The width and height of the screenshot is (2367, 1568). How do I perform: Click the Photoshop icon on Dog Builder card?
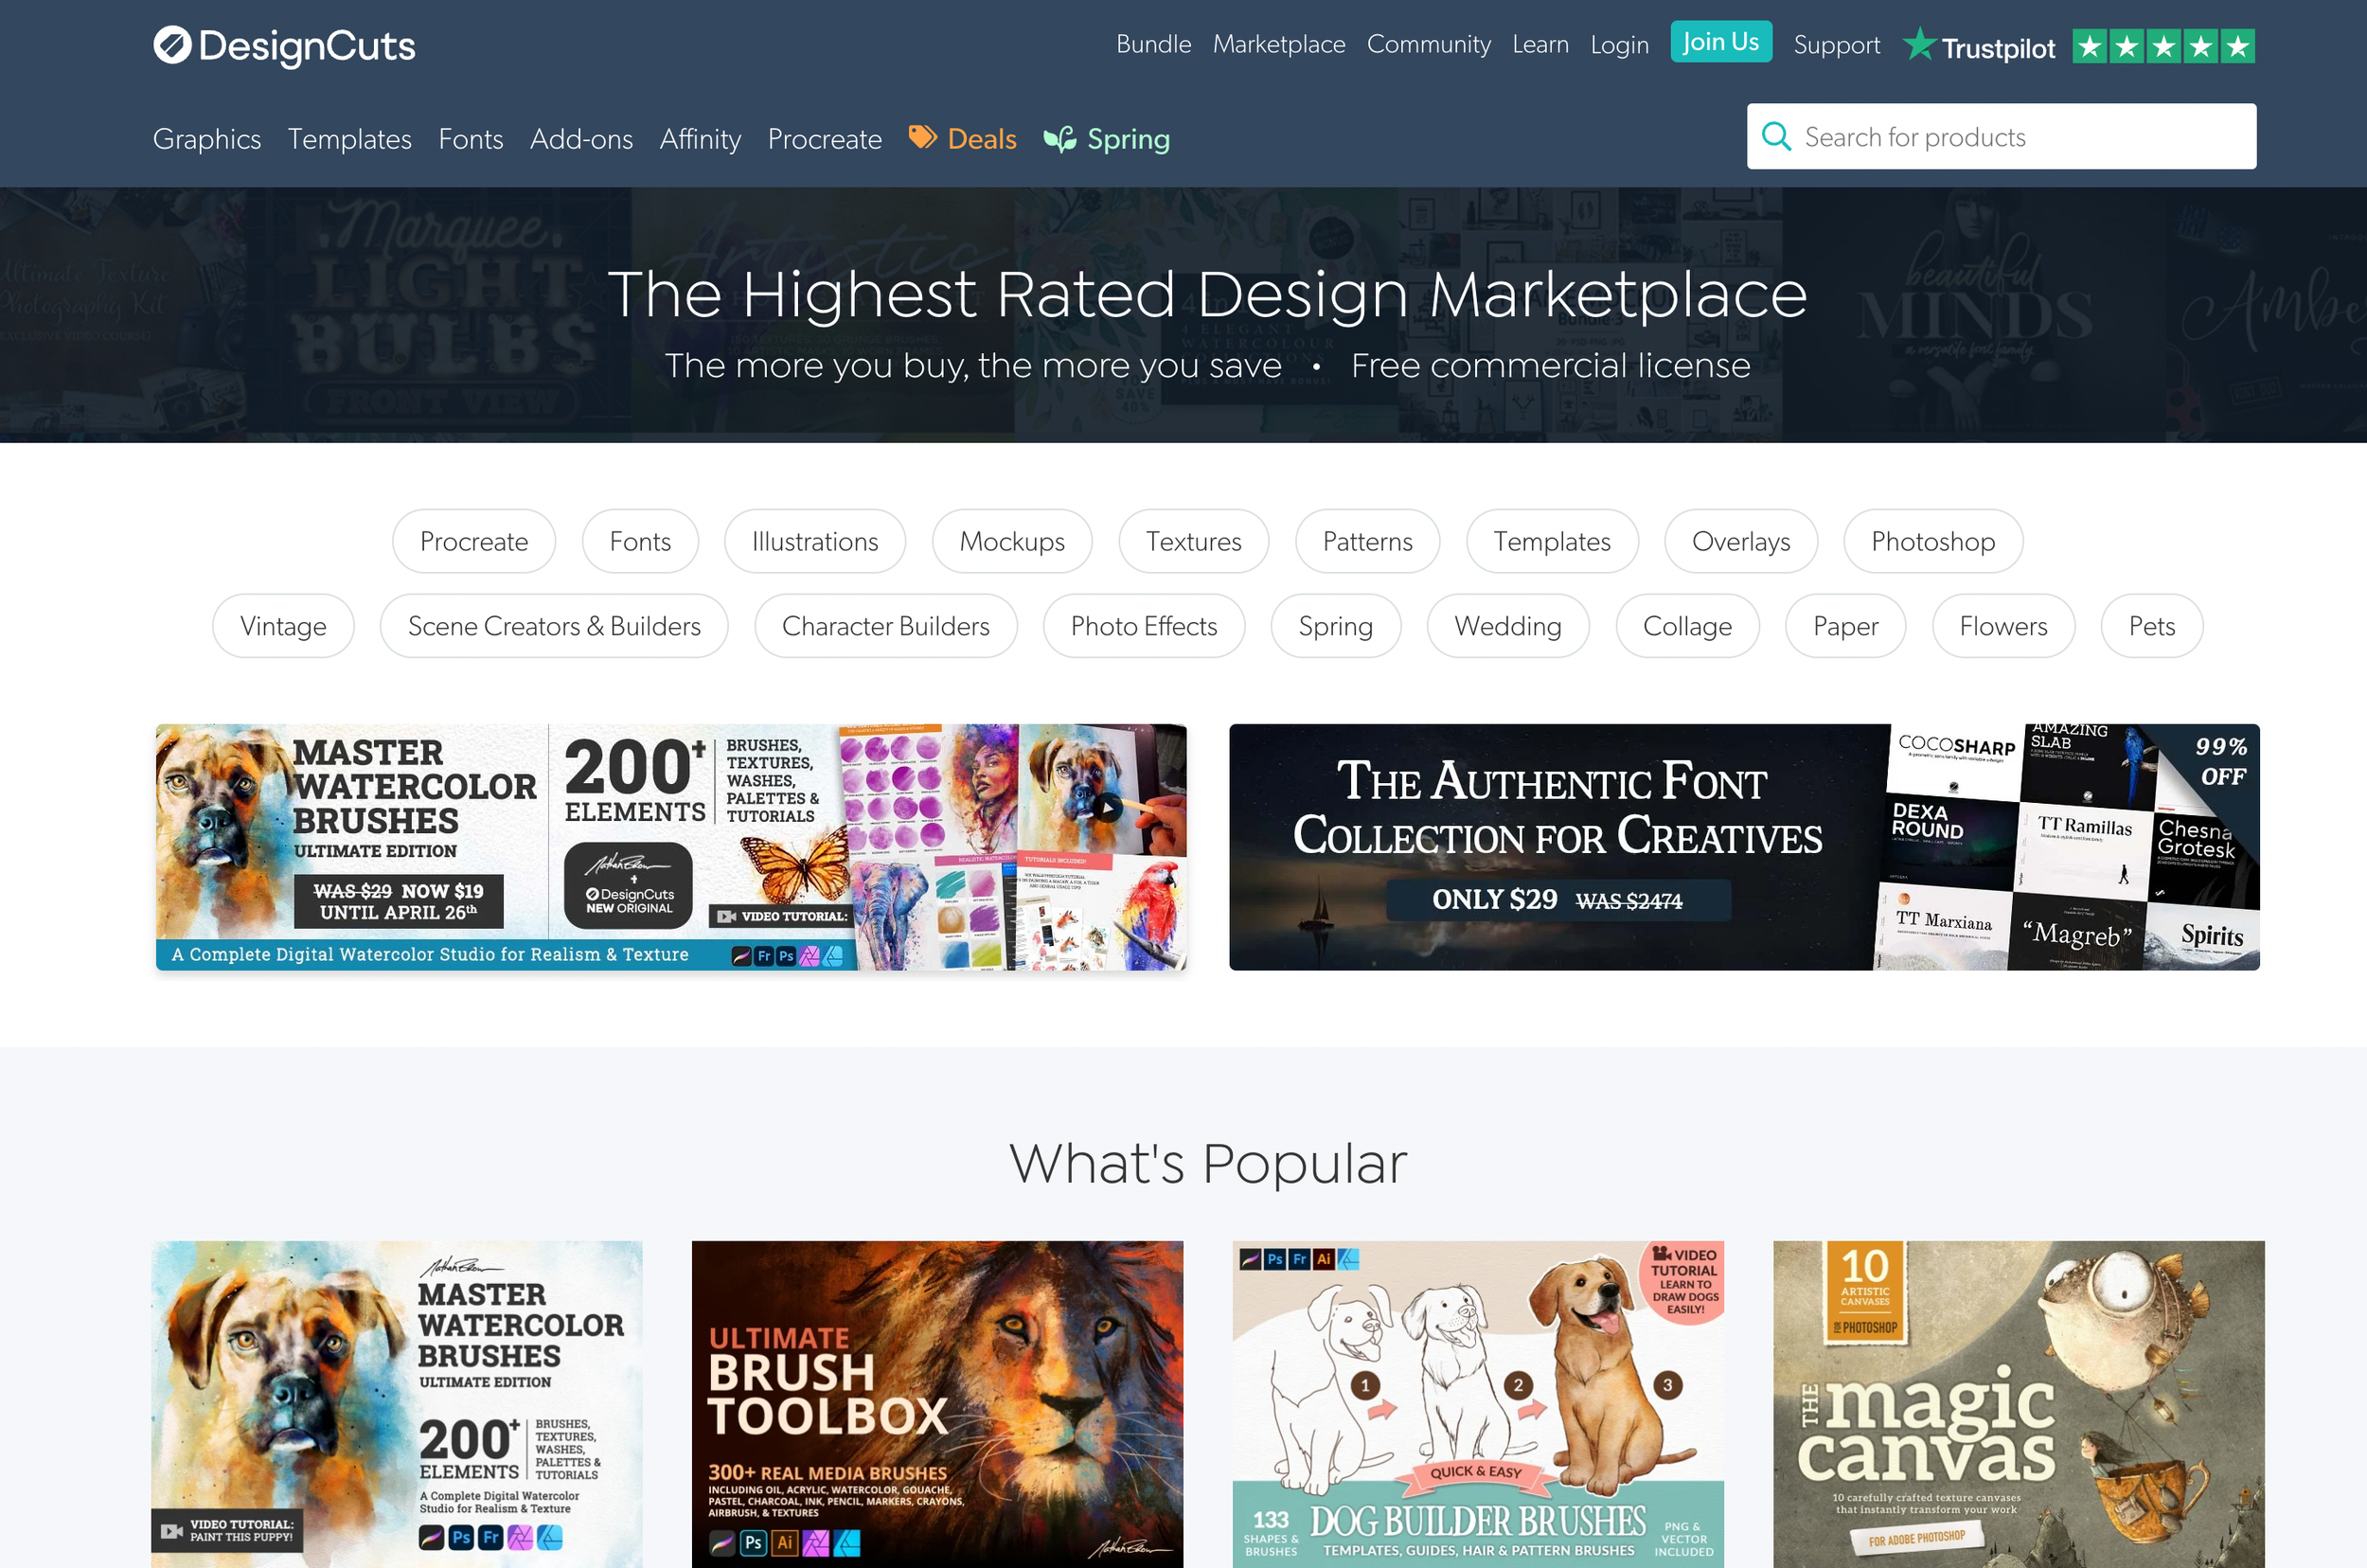pos(1274,1259)
